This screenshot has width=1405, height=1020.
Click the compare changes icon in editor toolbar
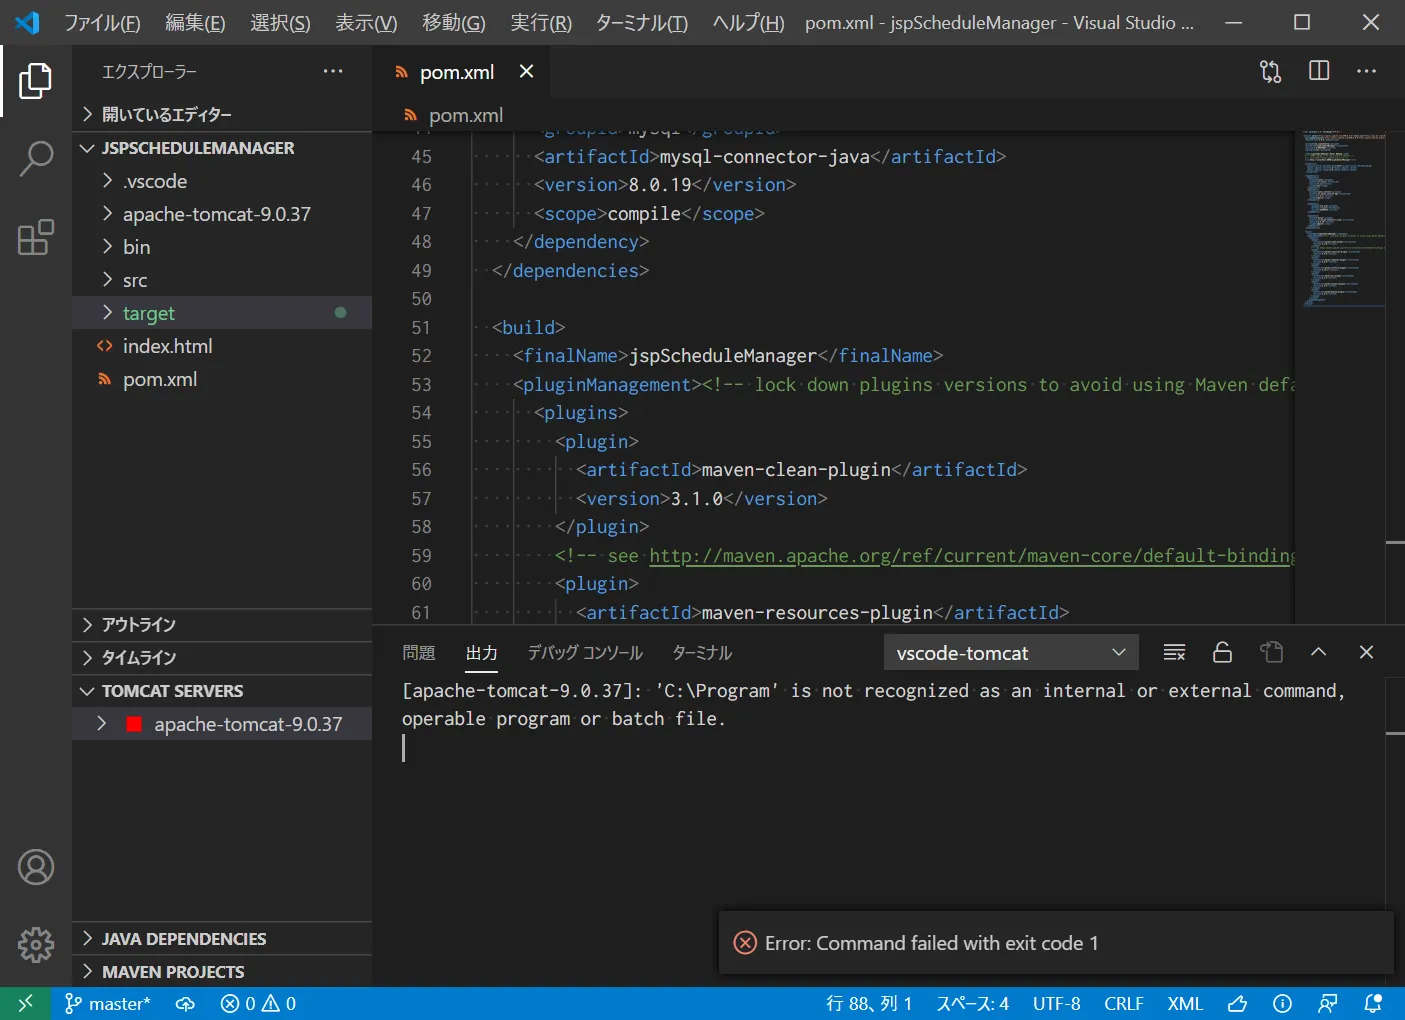(1270, 71)
